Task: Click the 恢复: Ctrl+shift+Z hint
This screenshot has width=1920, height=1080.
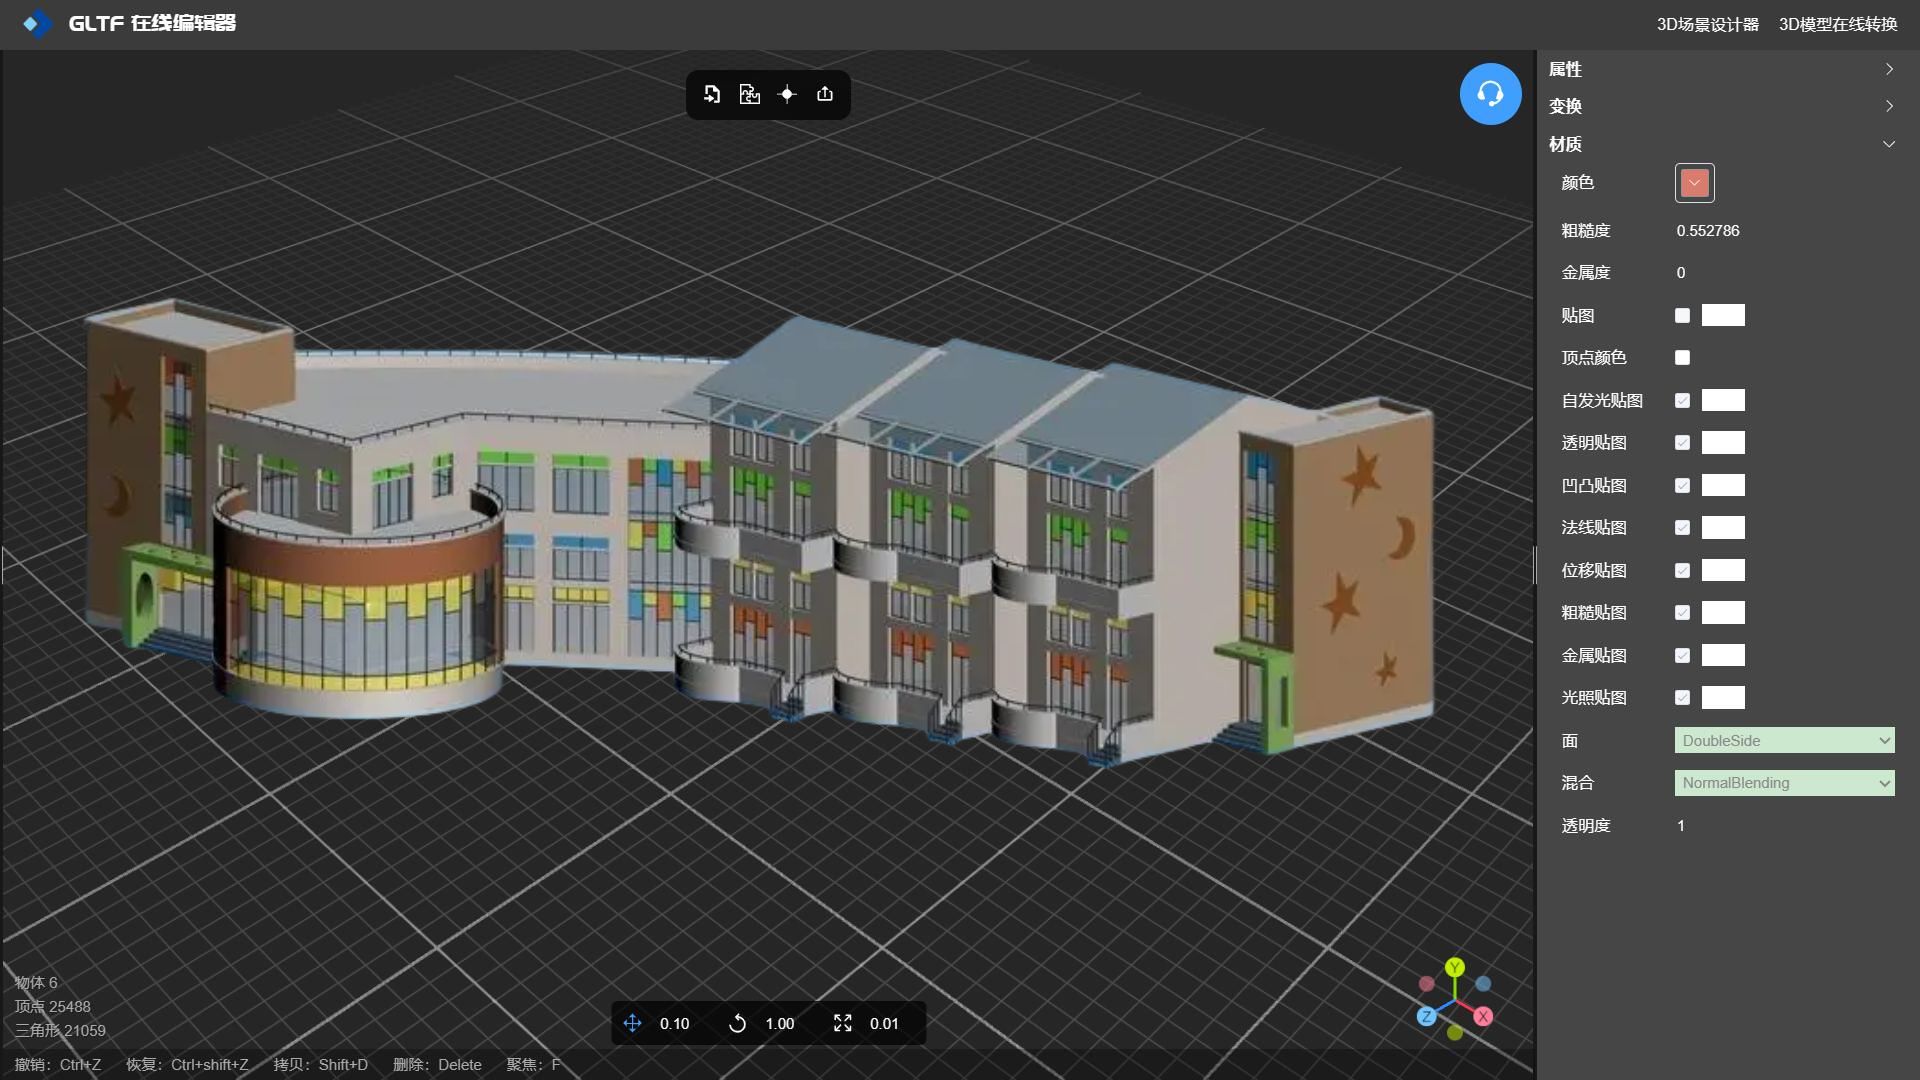Action: [x=187, y=1065]
